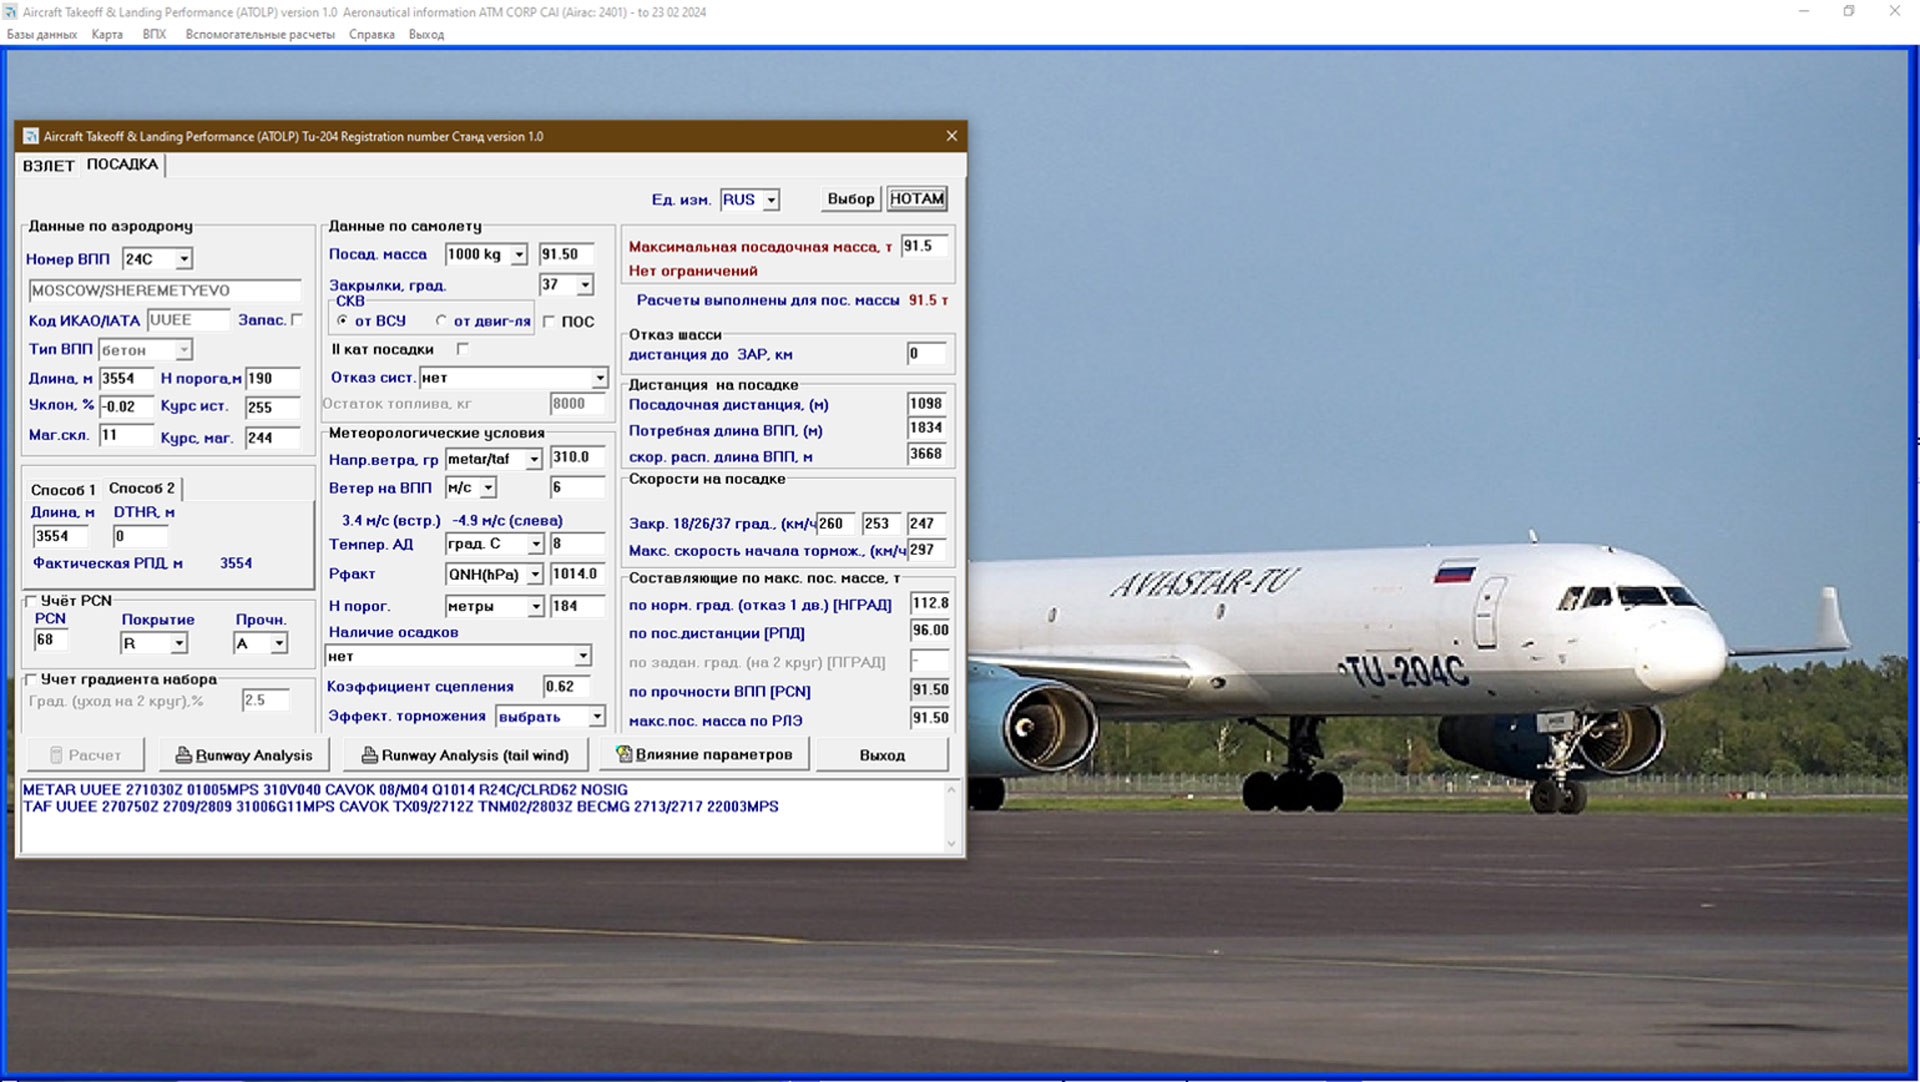Switch to the ВЗЛЕТ tab
Image resolution: width=1920 pixels, height=1082 pixels.
point(48,165)
